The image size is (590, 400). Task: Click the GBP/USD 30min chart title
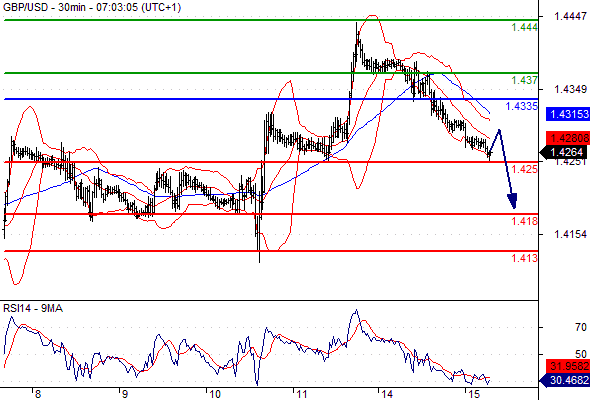pyautogui.click(x=92, y=7)
